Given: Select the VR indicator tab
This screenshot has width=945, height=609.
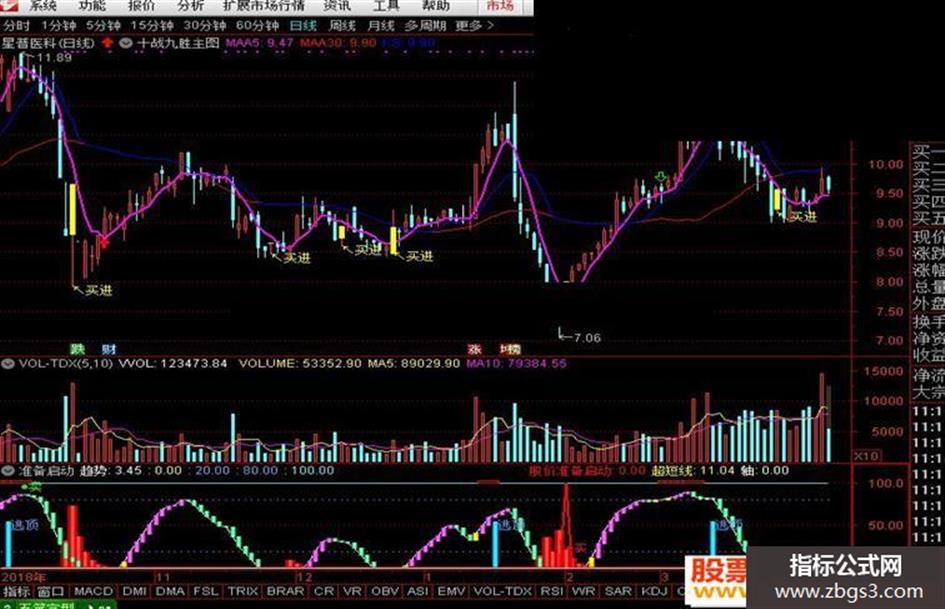Looking at the screenshot, I should (x=352, y=592).
